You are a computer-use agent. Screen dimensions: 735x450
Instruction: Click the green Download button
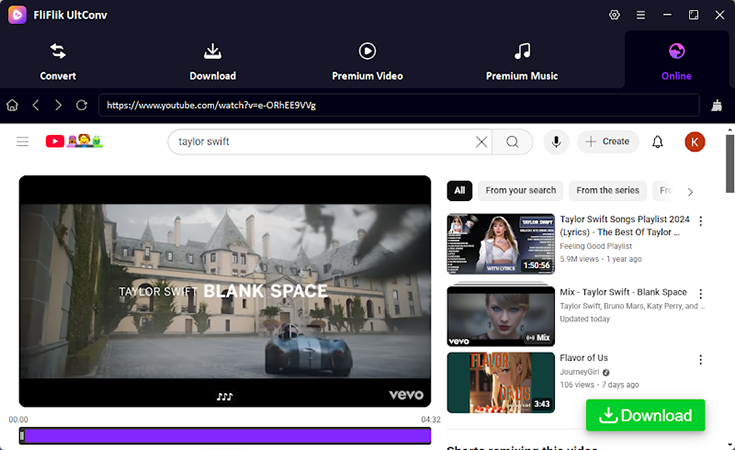pos(645,415)
